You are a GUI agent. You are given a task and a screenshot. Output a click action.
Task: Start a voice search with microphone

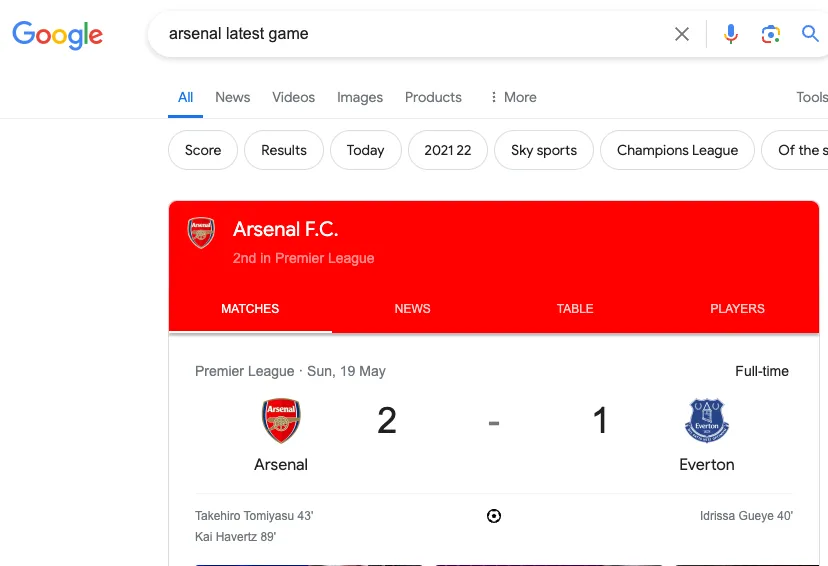(731, 34)
